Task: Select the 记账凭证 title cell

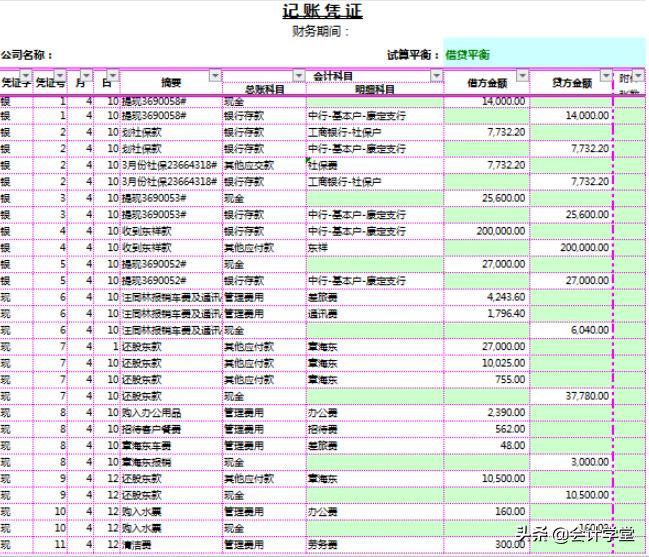Action: [x=322, y=11]
